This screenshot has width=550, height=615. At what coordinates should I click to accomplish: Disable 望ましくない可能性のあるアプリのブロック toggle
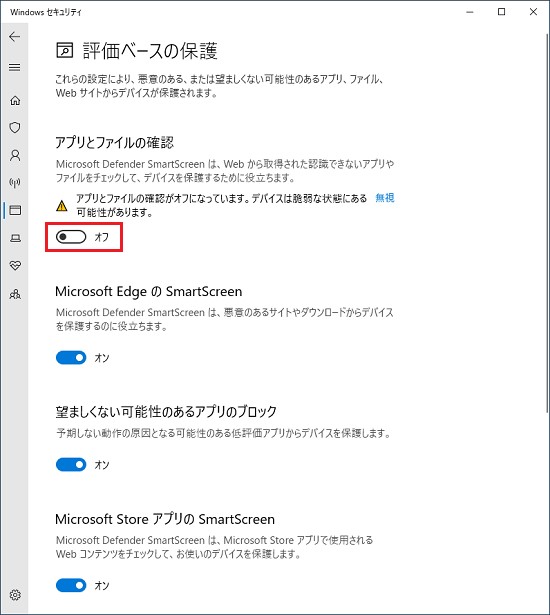(x=71, y=465)
